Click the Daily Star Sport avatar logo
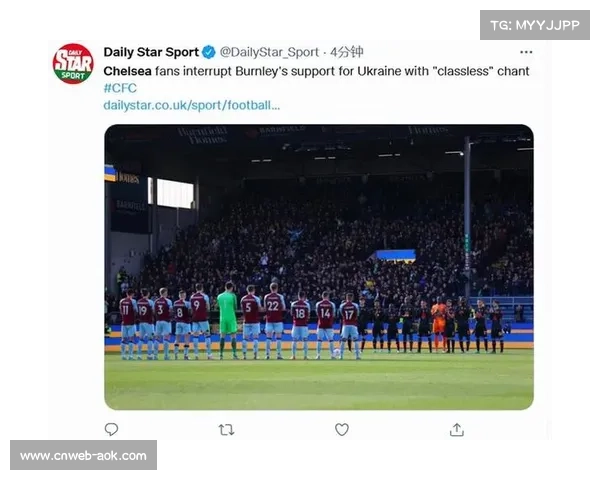The image size is (600, 480). [73, 63]
